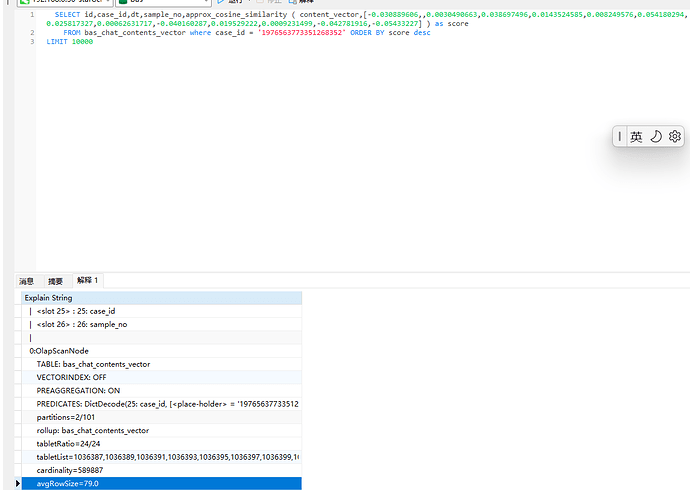Switch input language via 英 button
The height and width of the screenshot is (490, 690).
[x=636, y=137]
